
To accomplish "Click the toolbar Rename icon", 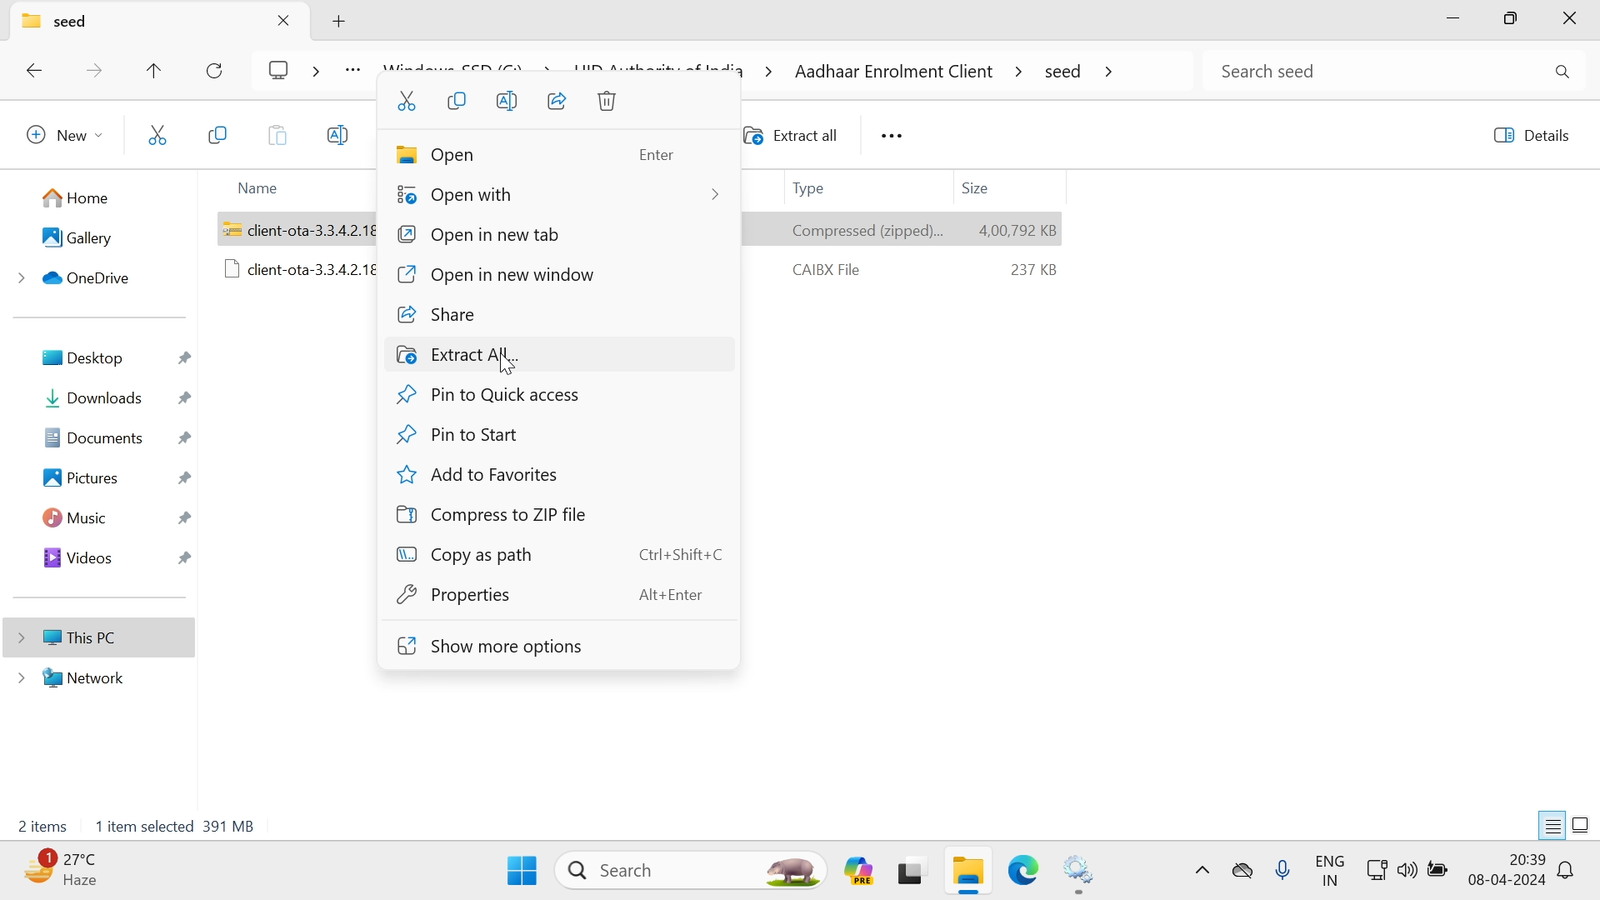I will [x=337, y=135].
